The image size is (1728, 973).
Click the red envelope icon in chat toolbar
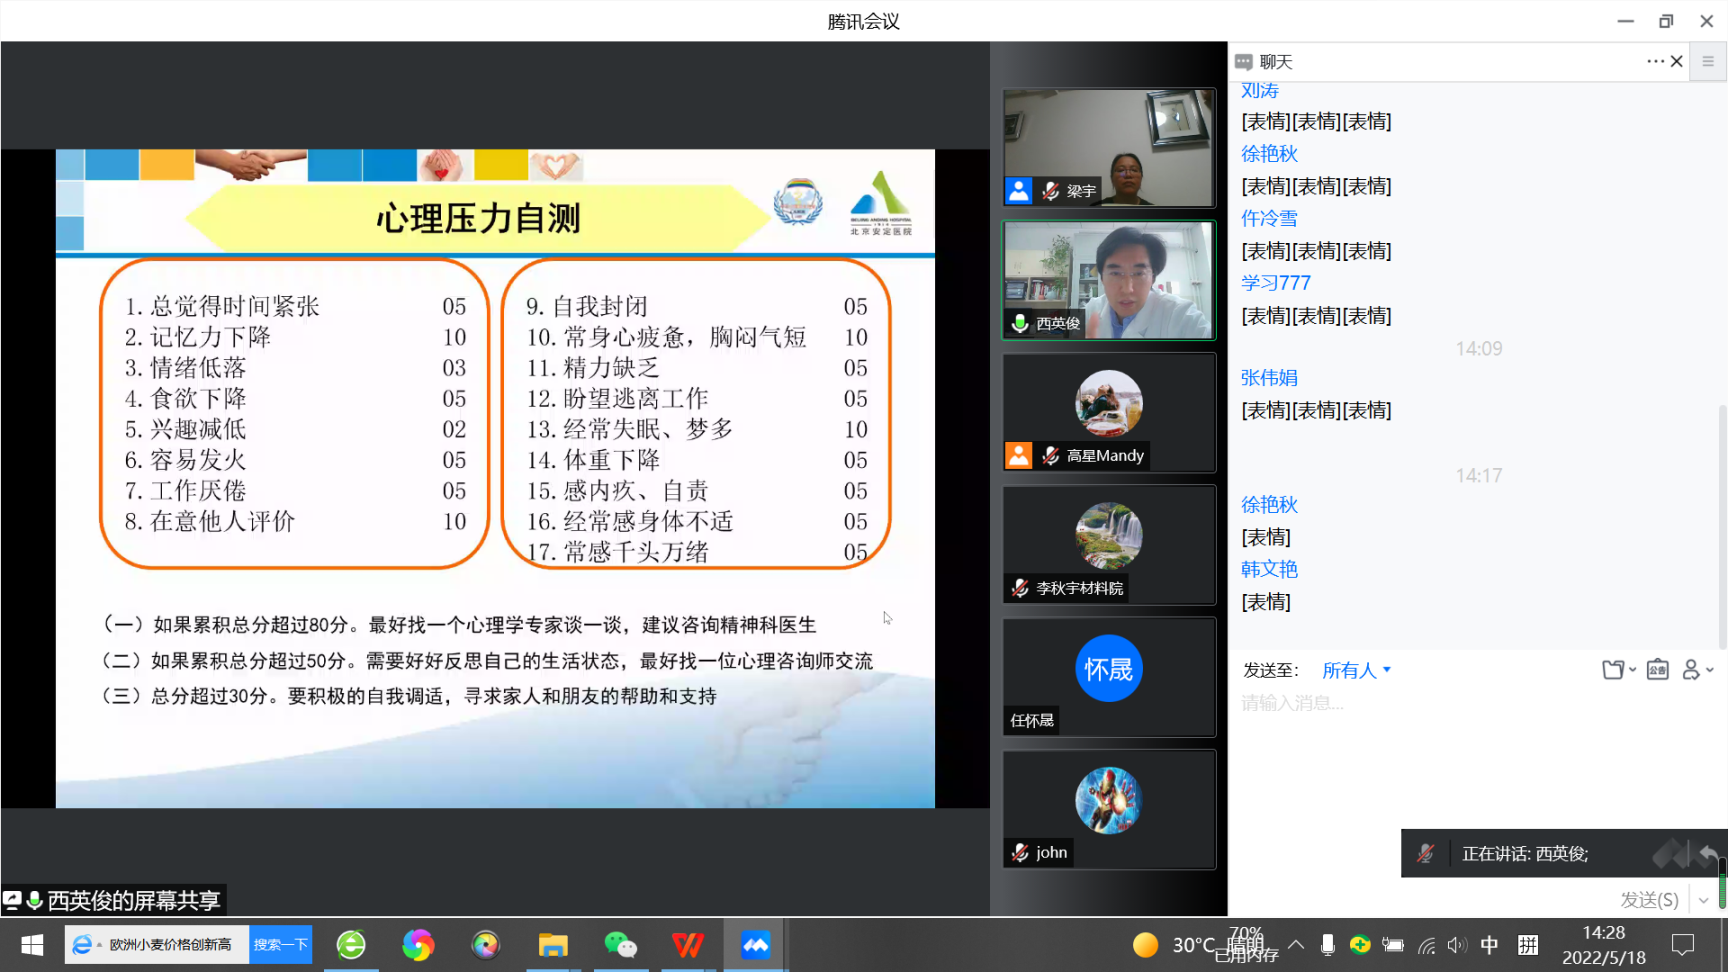pyautogui.click(x=1657, y=670)
